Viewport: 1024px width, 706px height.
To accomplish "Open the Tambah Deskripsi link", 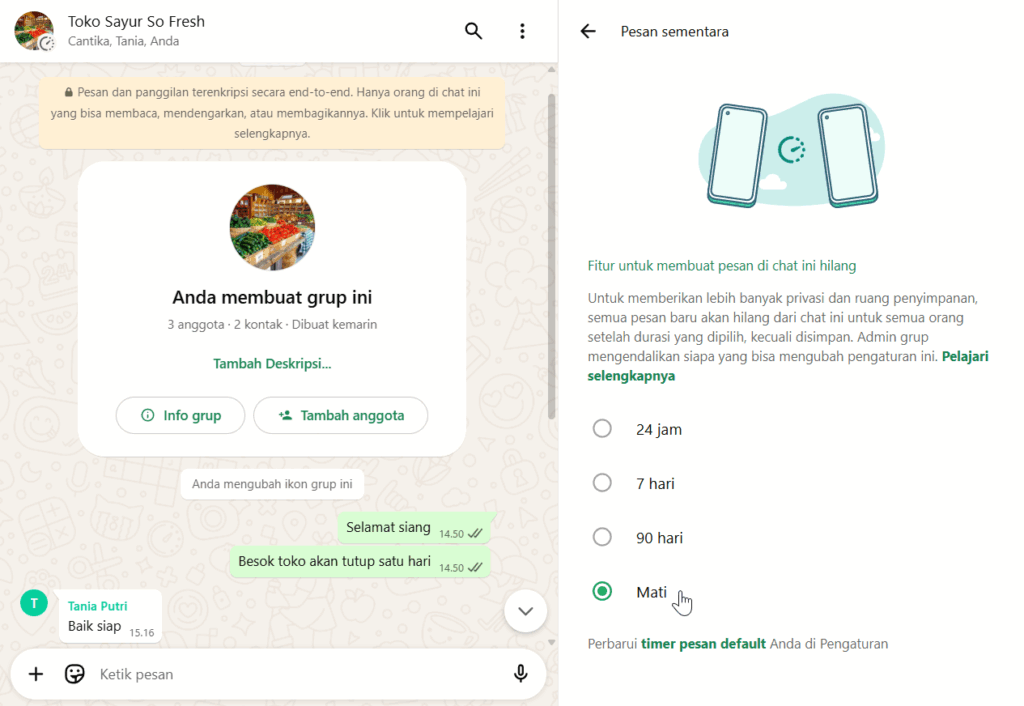I will [272, 364].
